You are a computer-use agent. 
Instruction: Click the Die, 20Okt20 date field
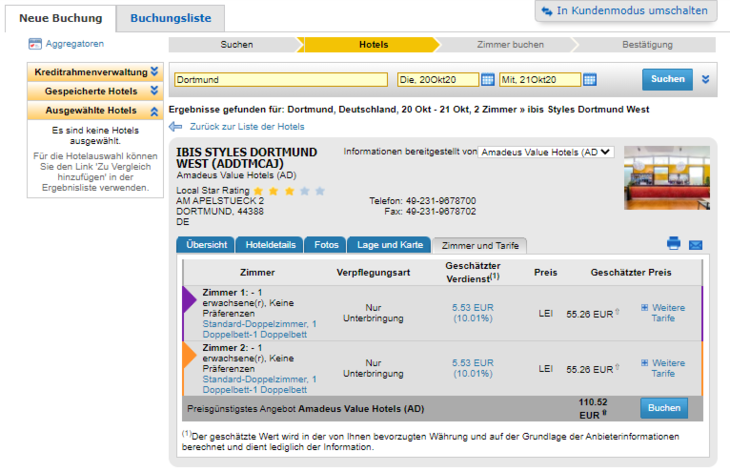pyautogui.click(x=438, y=80)
